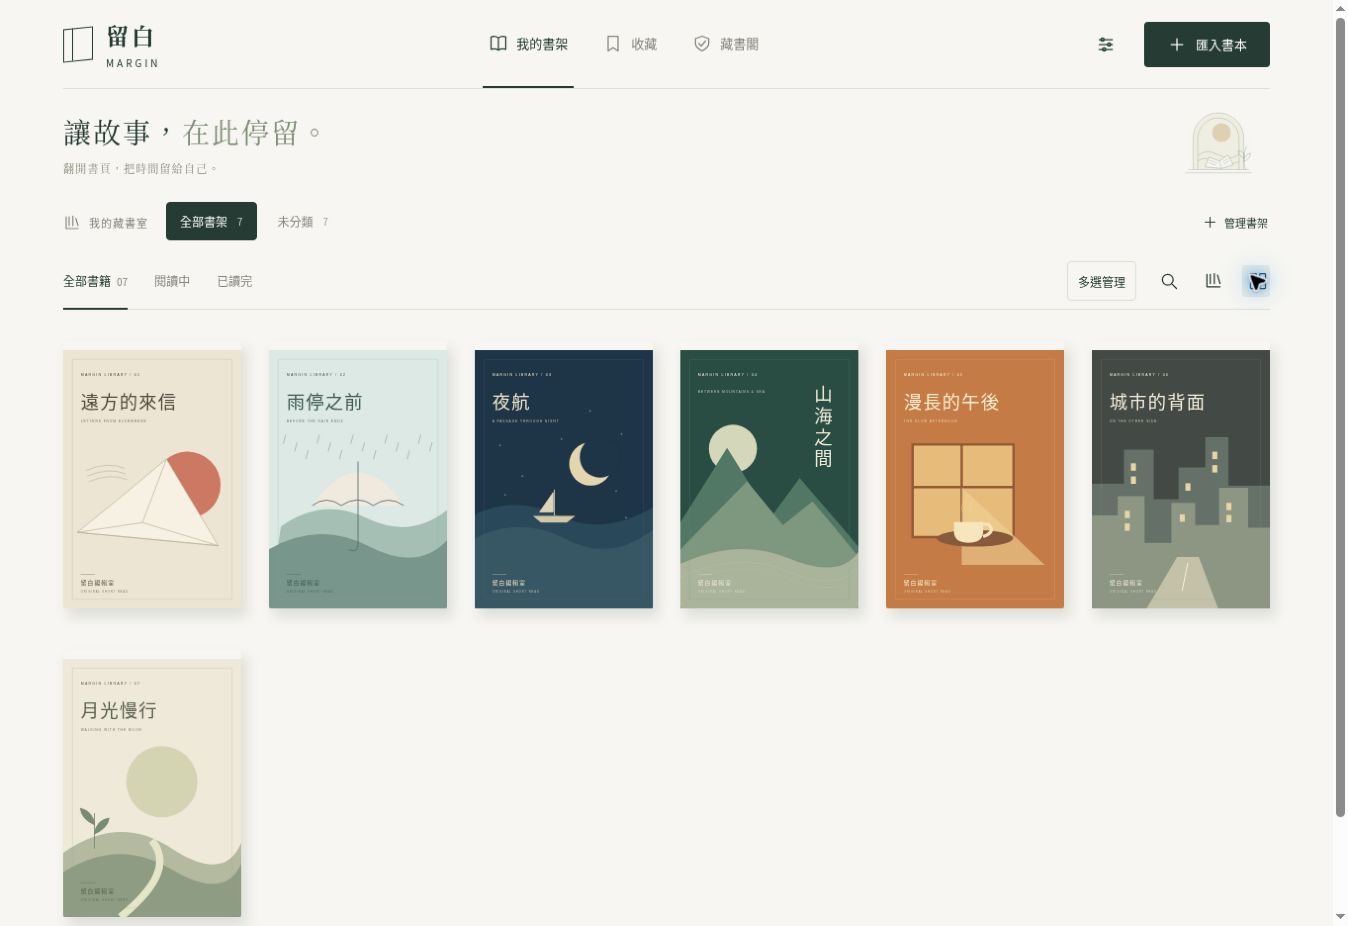Open the sliders settings icon in header
The image size is (1348, 926).
[1106, 45]
